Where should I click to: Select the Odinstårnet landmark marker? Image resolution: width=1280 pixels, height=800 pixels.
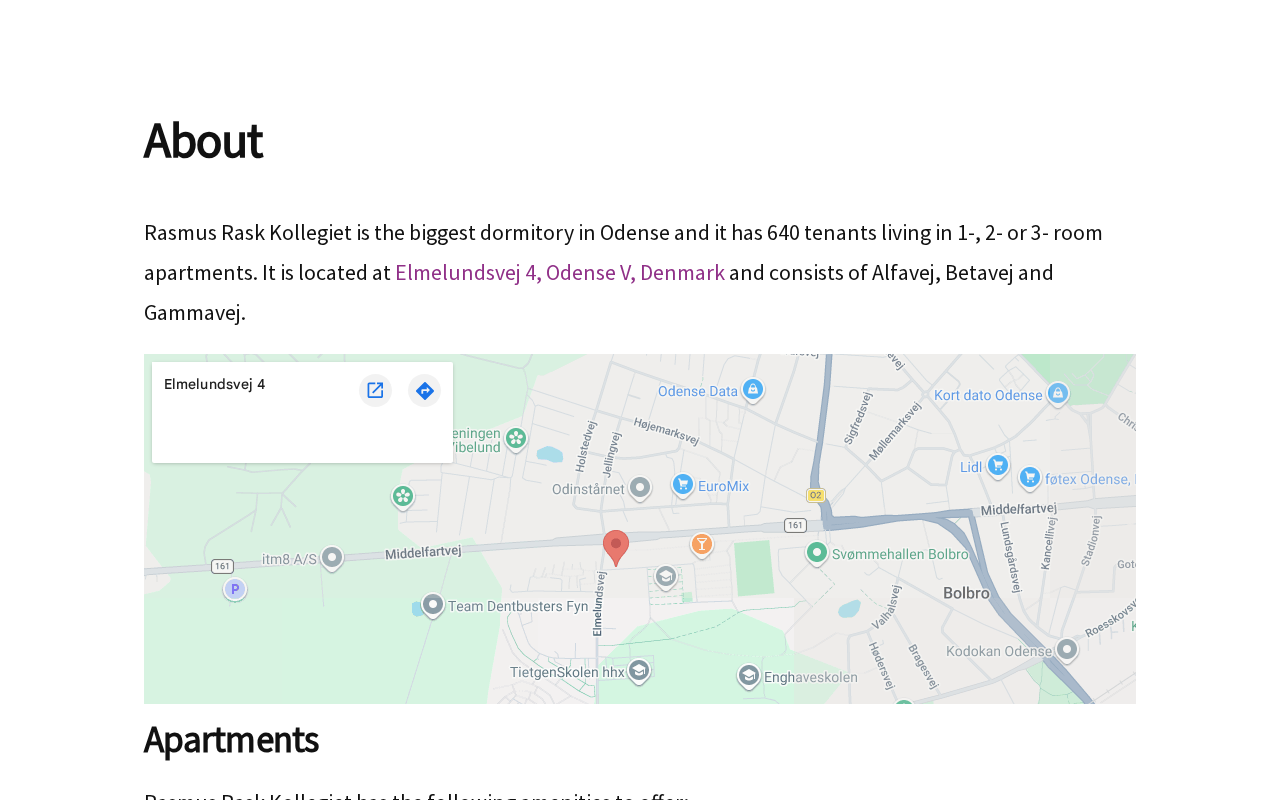640,488
